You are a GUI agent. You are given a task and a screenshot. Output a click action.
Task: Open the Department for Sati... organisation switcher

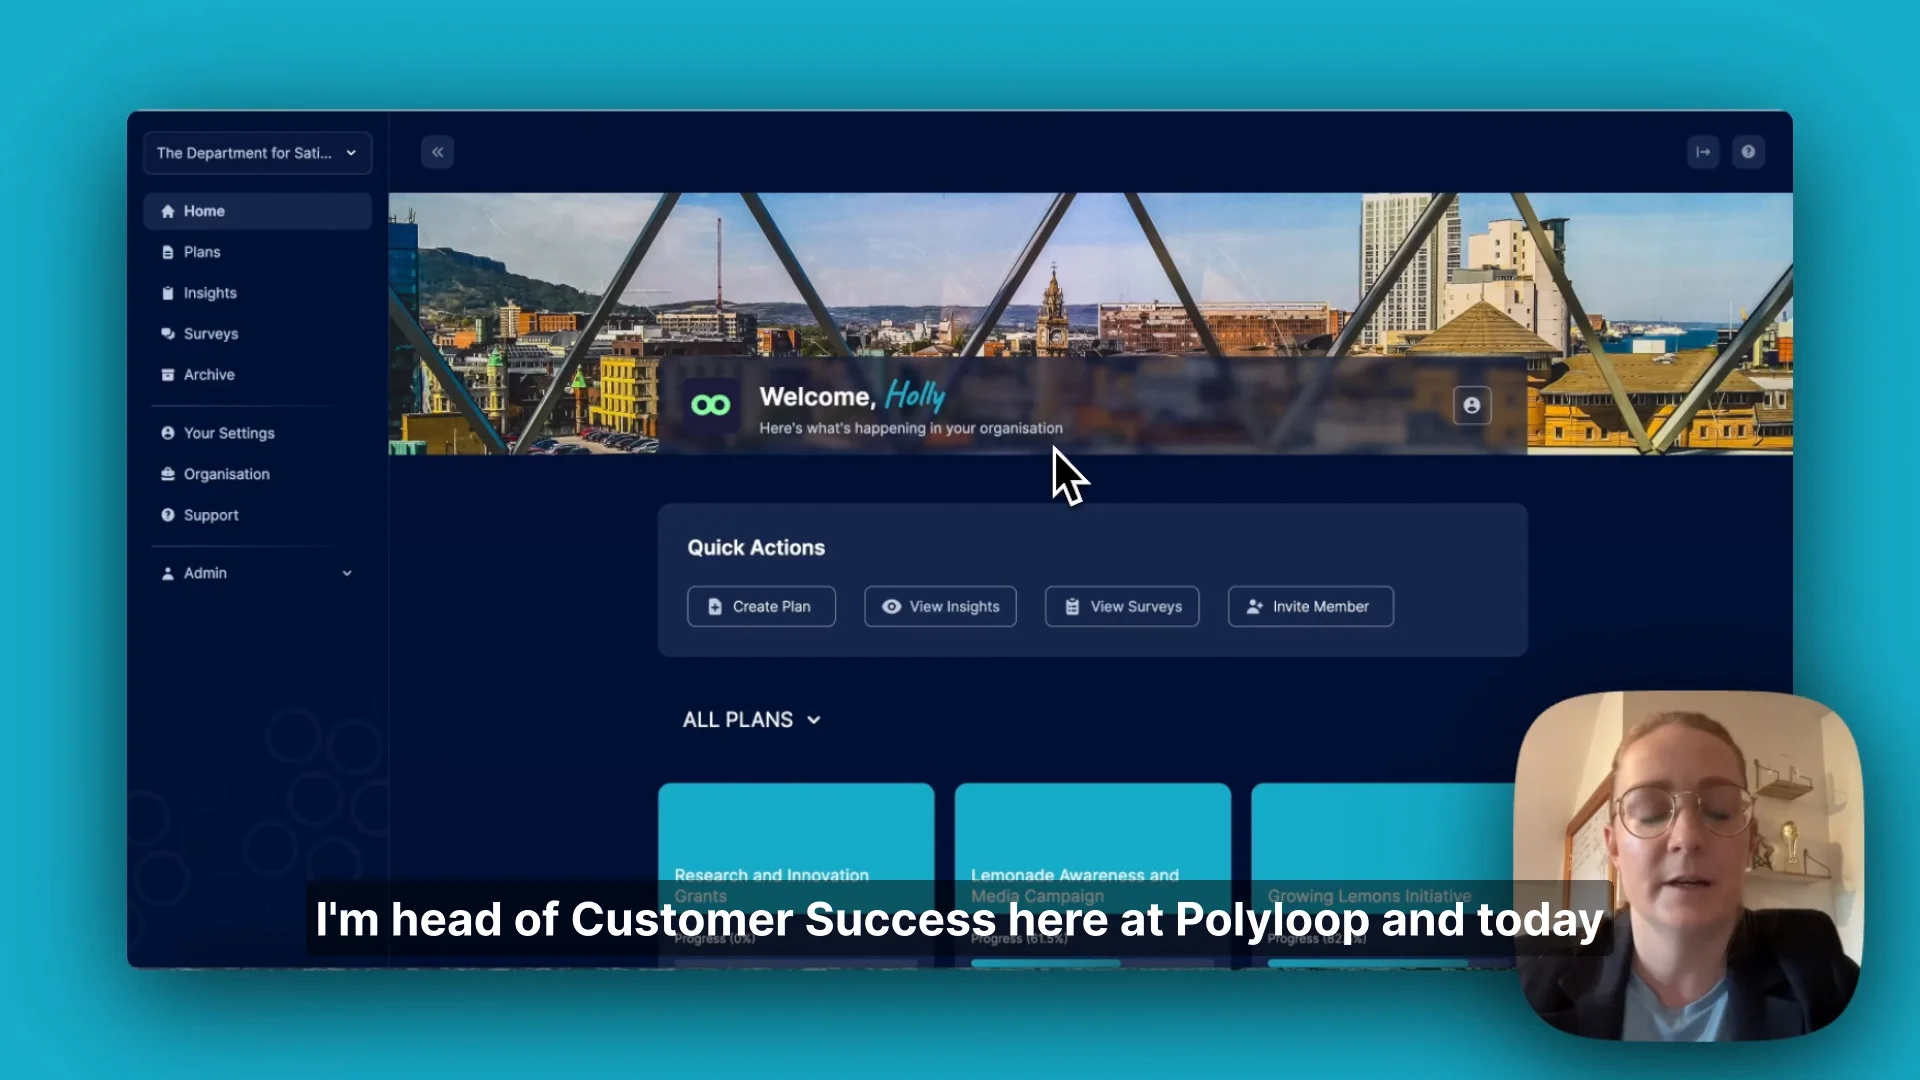[257, 153]
